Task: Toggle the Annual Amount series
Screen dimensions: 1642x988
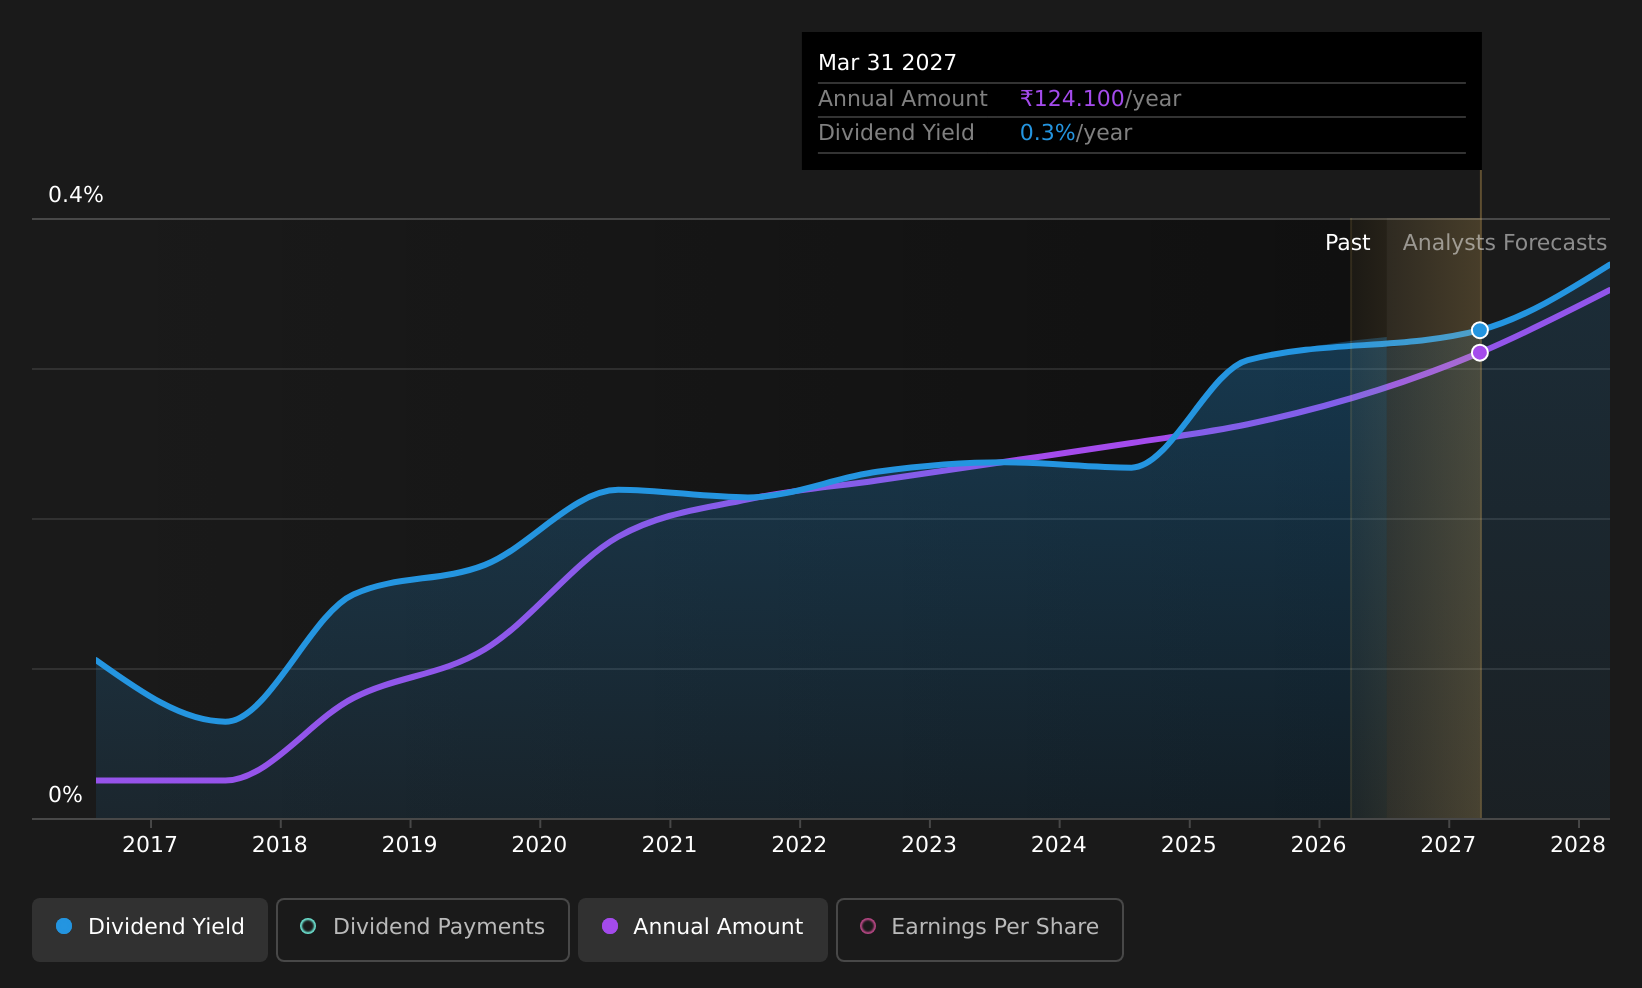Action: (x=703, y=929)
